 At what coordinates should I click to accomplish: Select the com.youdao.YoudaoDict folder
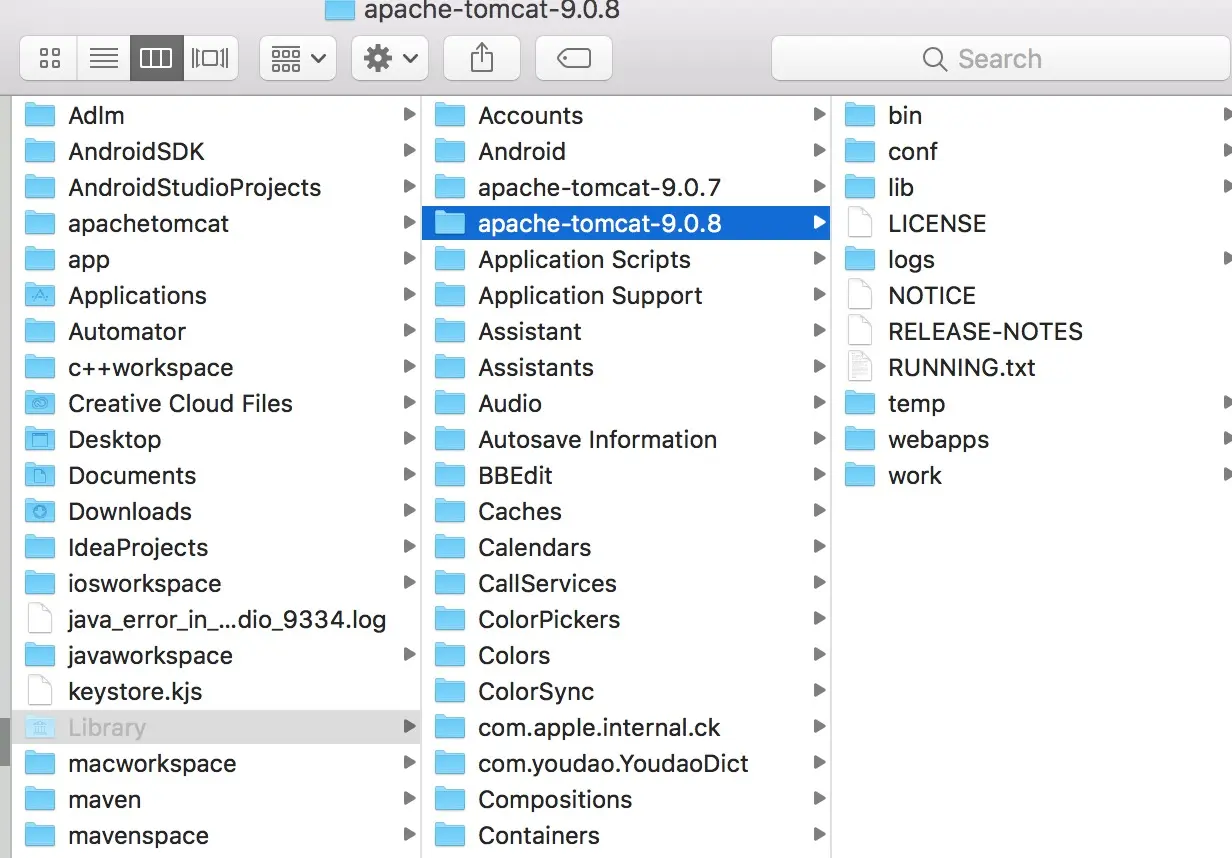tap(626, 764)
